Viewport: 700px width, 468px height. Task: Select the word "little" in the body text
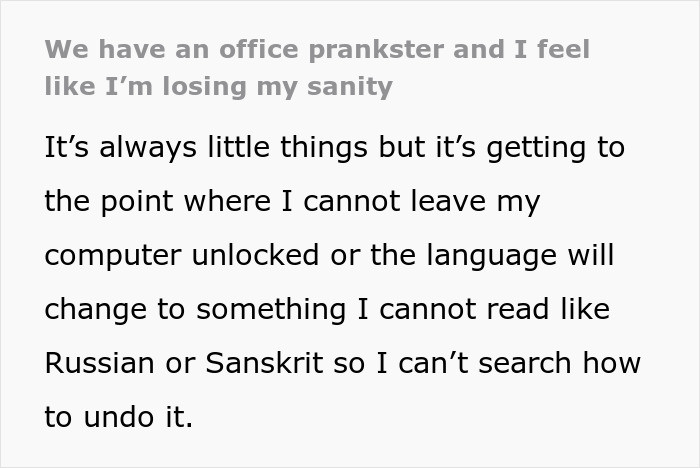(239, 146)
